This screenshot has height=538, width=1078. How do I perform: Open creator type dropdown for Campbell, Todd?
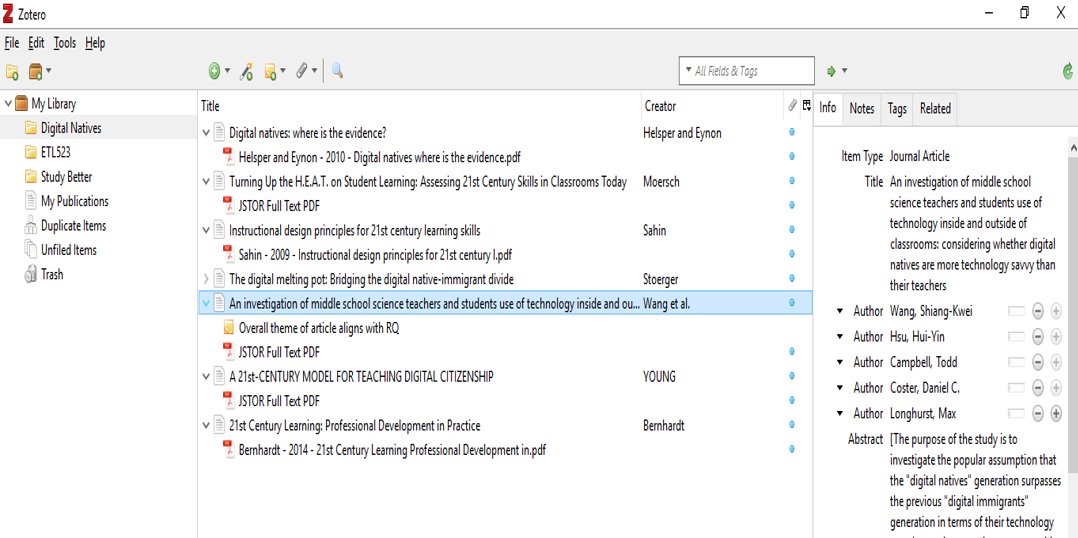(839, 362)
